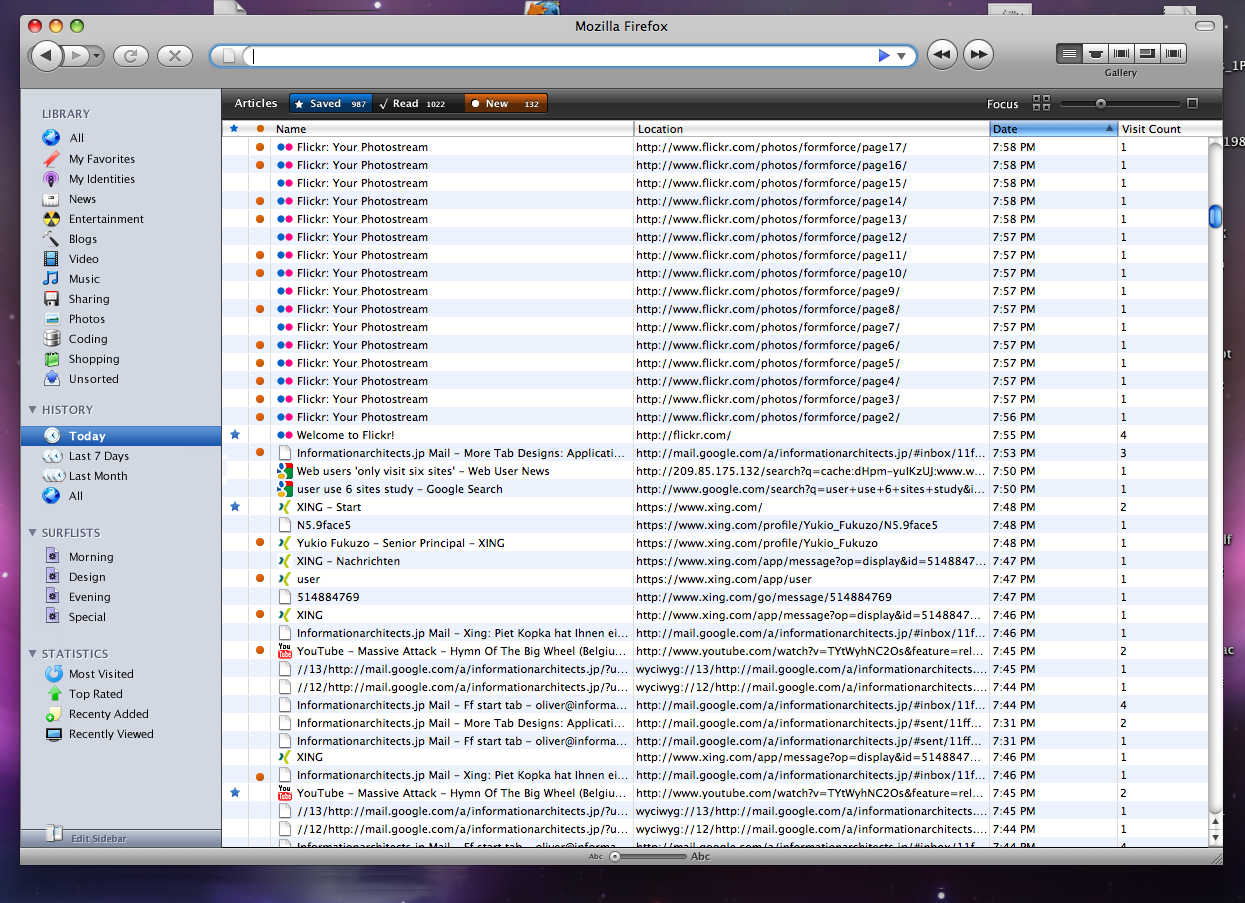Click the vertical scrollbar thumb of list

(x=1215, y=216)
